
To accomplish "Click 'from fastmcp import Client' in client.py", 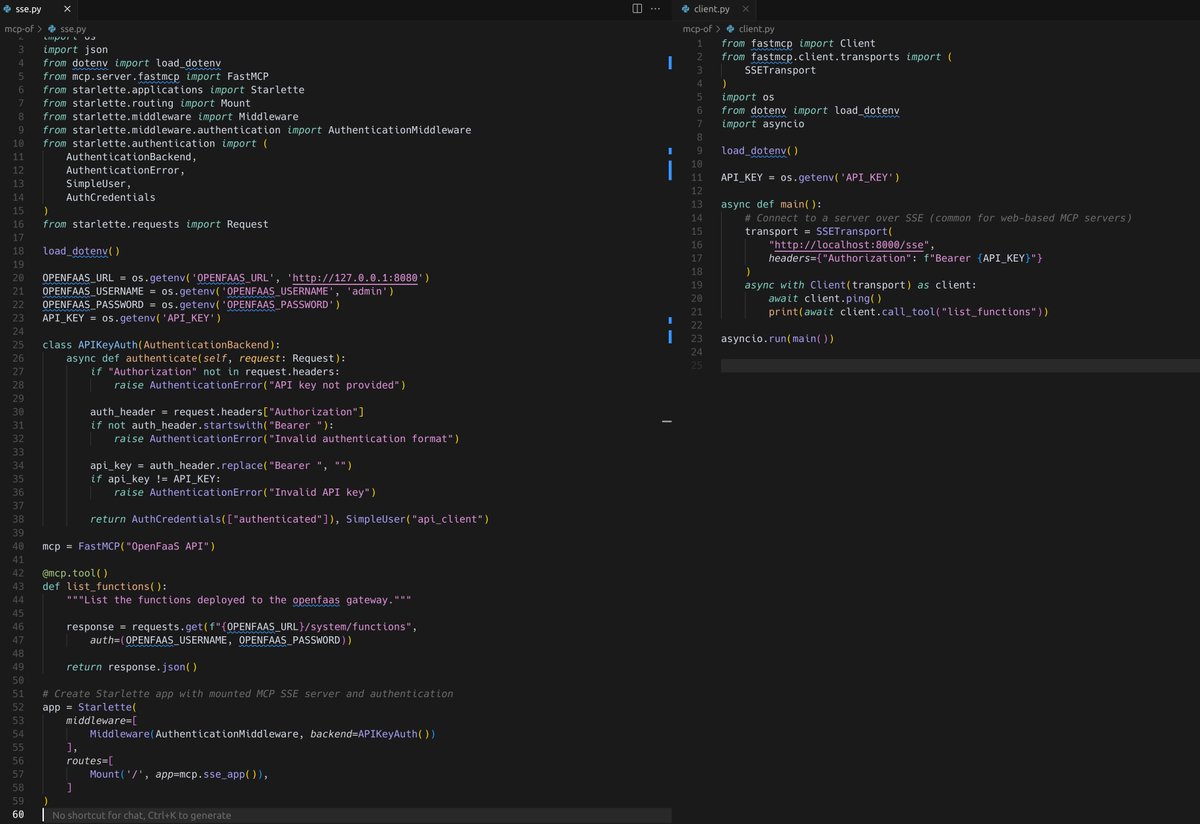I will click(798, 43).
